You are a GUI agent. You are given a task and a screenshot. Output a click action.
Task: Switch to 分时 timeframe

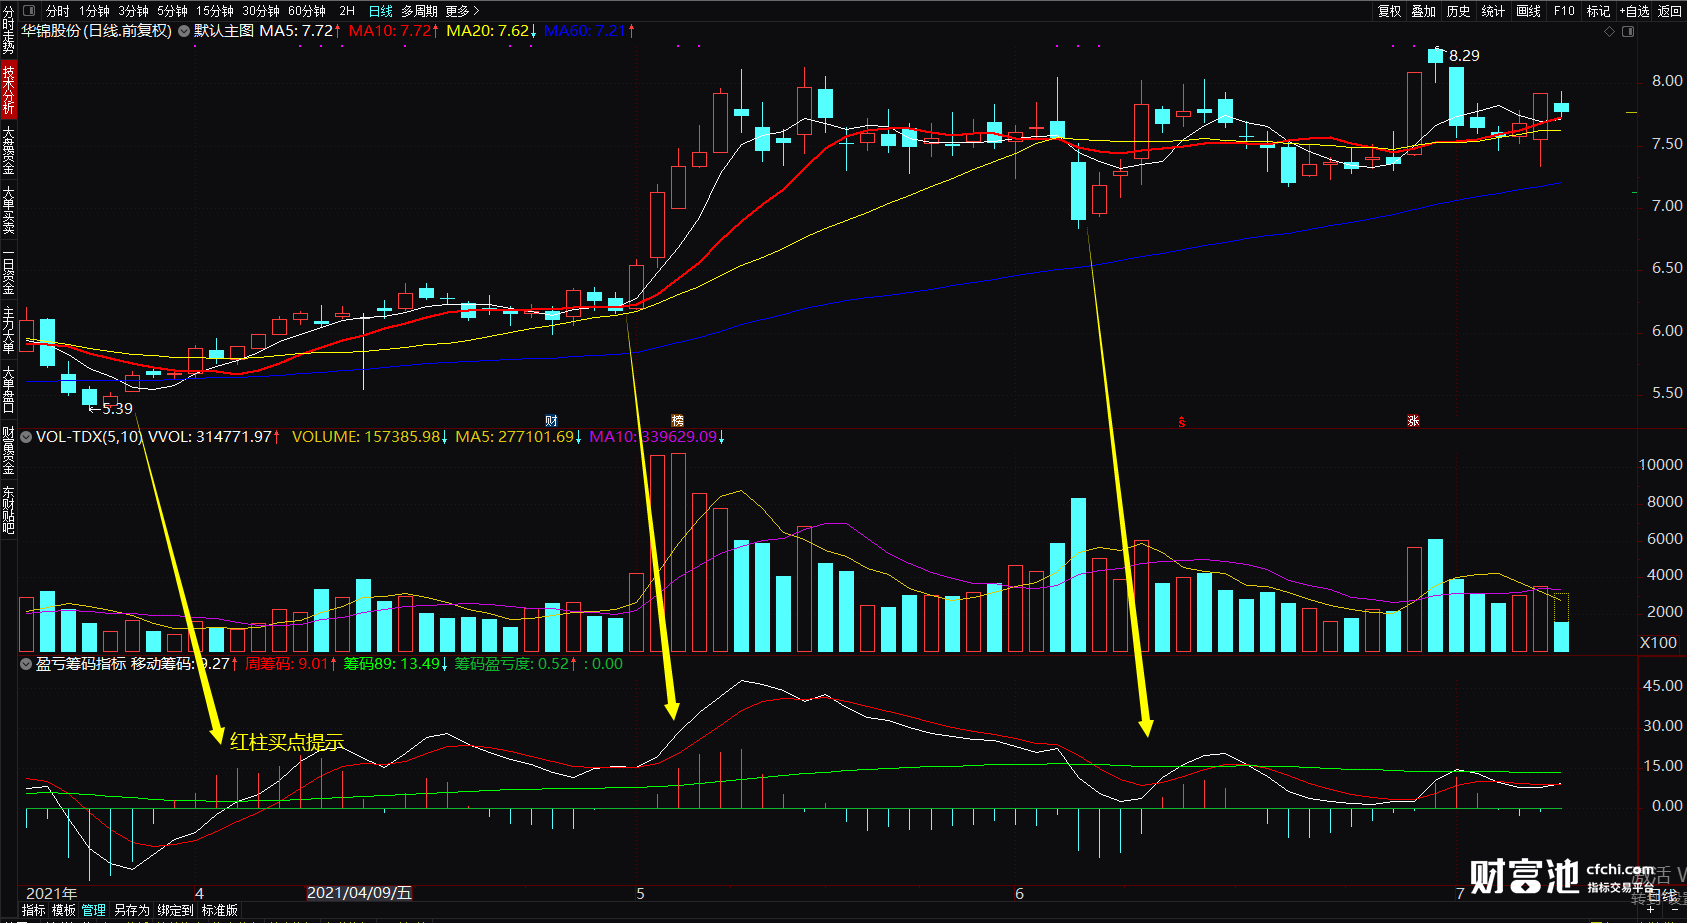[x=58, y=11]
